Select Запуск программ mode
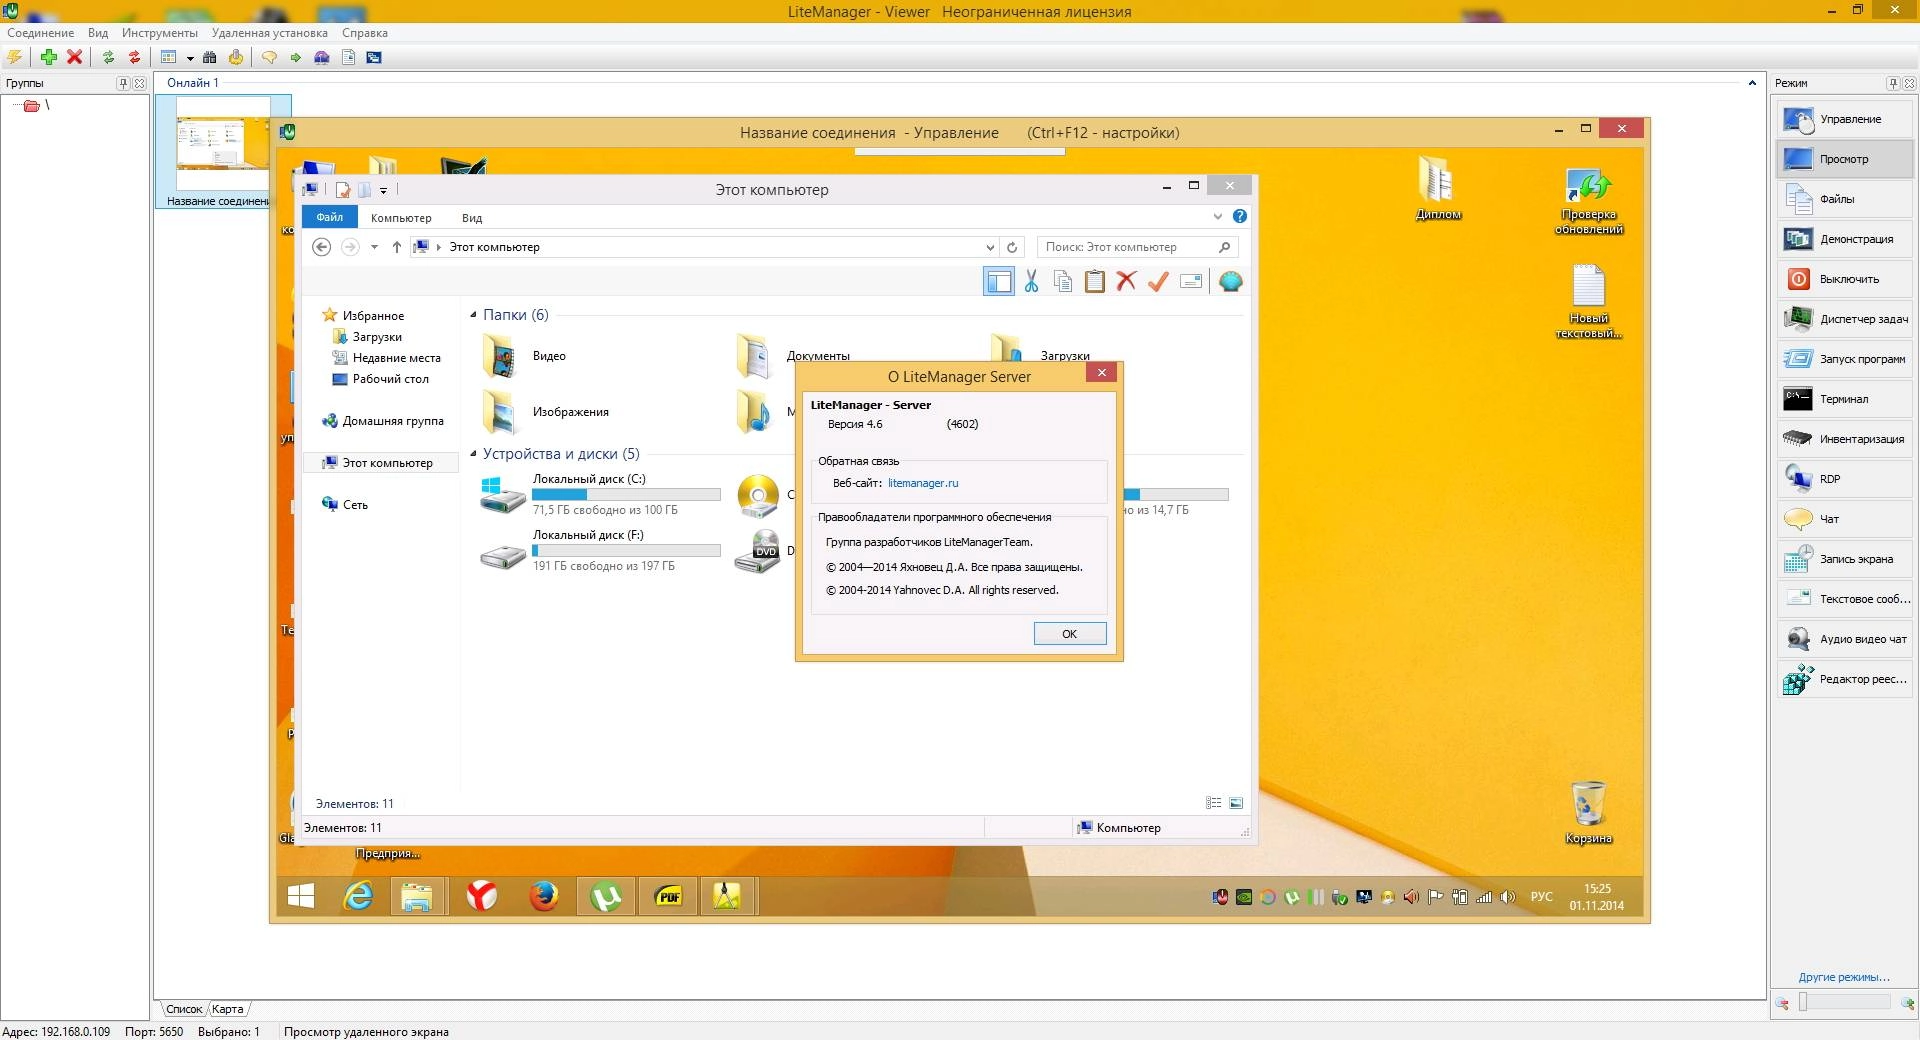The height and width of the screenshot is (1040, 1920). (x=1845, y=359)
